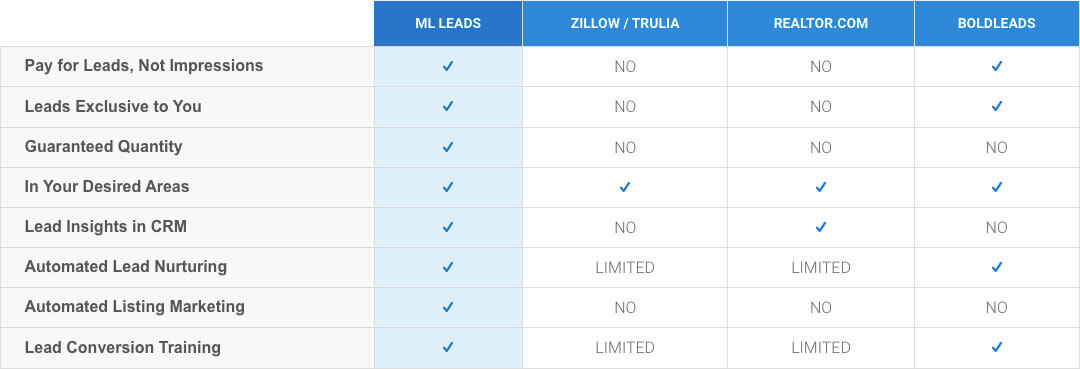Click Realtor.com checkmark for In Your Desired Areas
The image size is (1080, 369).
click(820, 187)
